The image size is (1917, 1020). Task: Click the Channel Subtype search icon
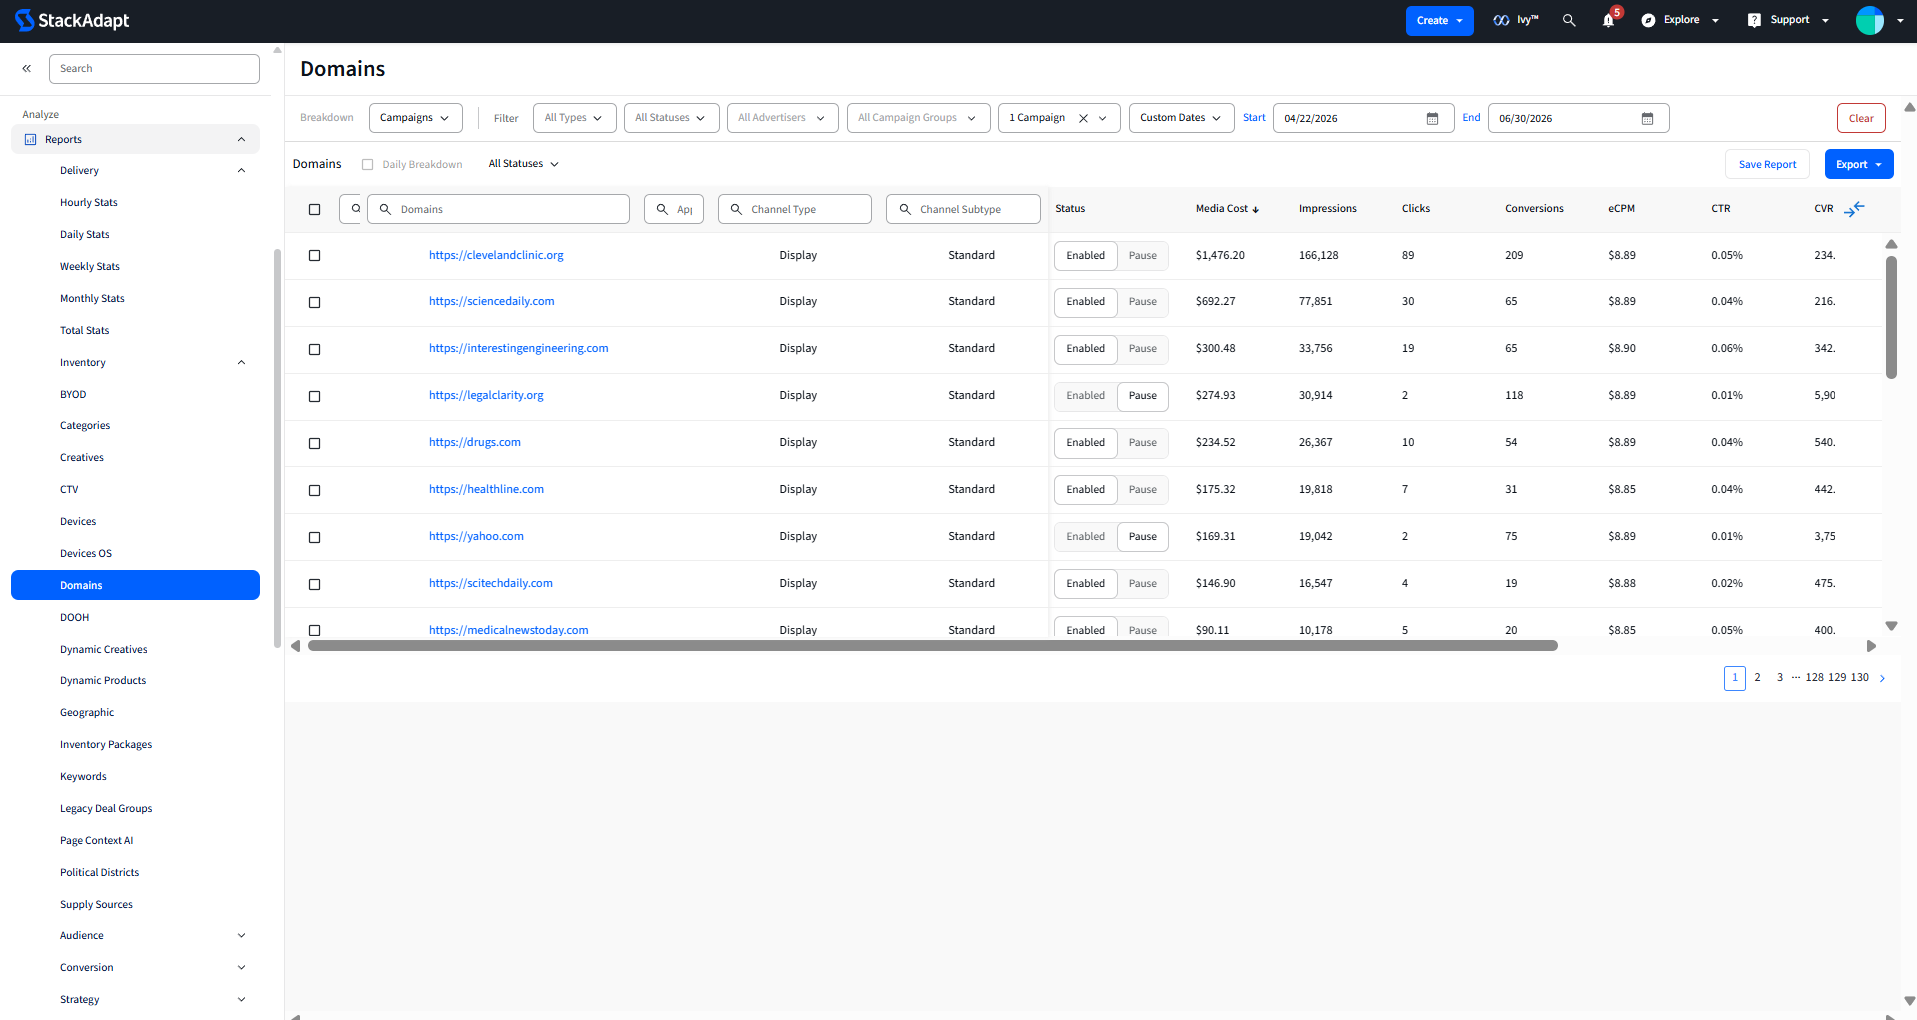(x=905, y=209)
